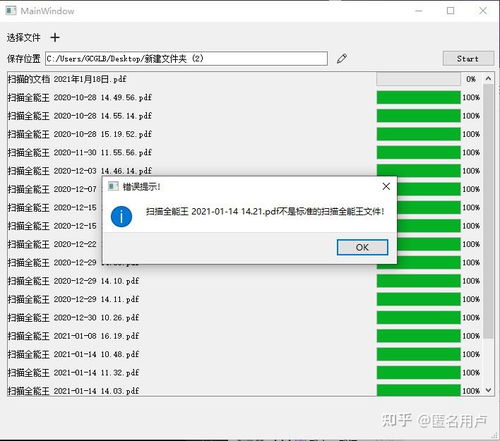Close the error prompt dialog with the X
Viewport: 500px width, 441px height.
tap(386, 186)
